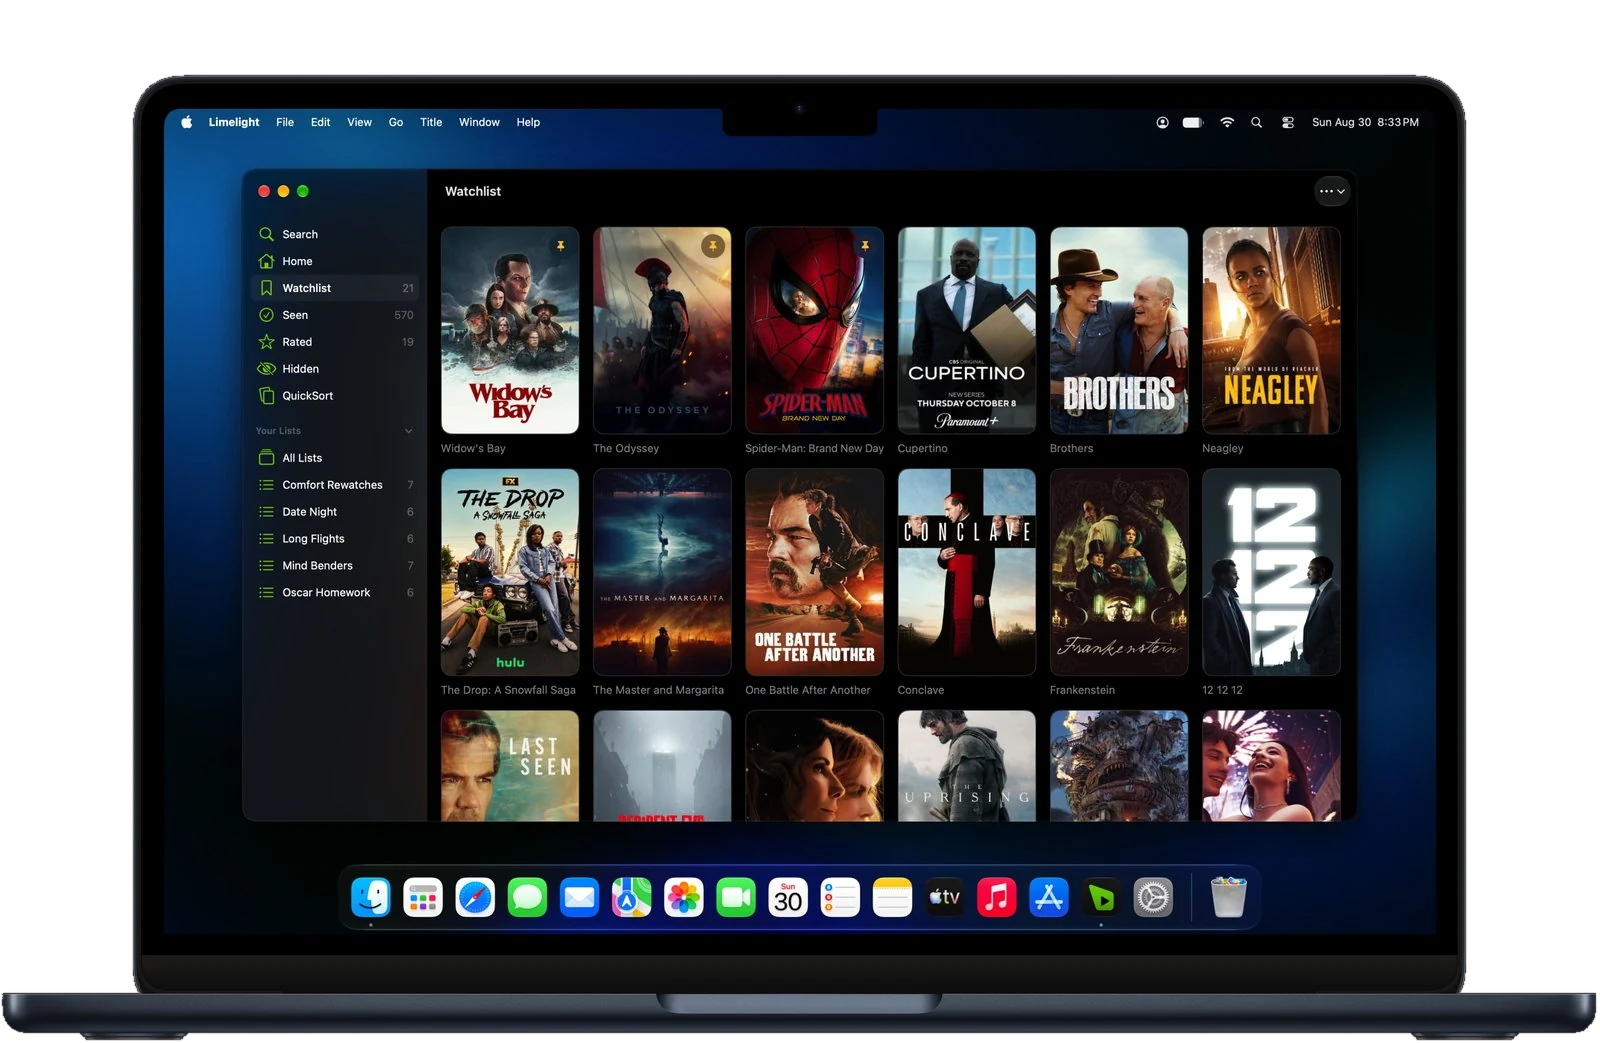Click the battery status icon
1600x1043 pixels.
point(1193,122)
